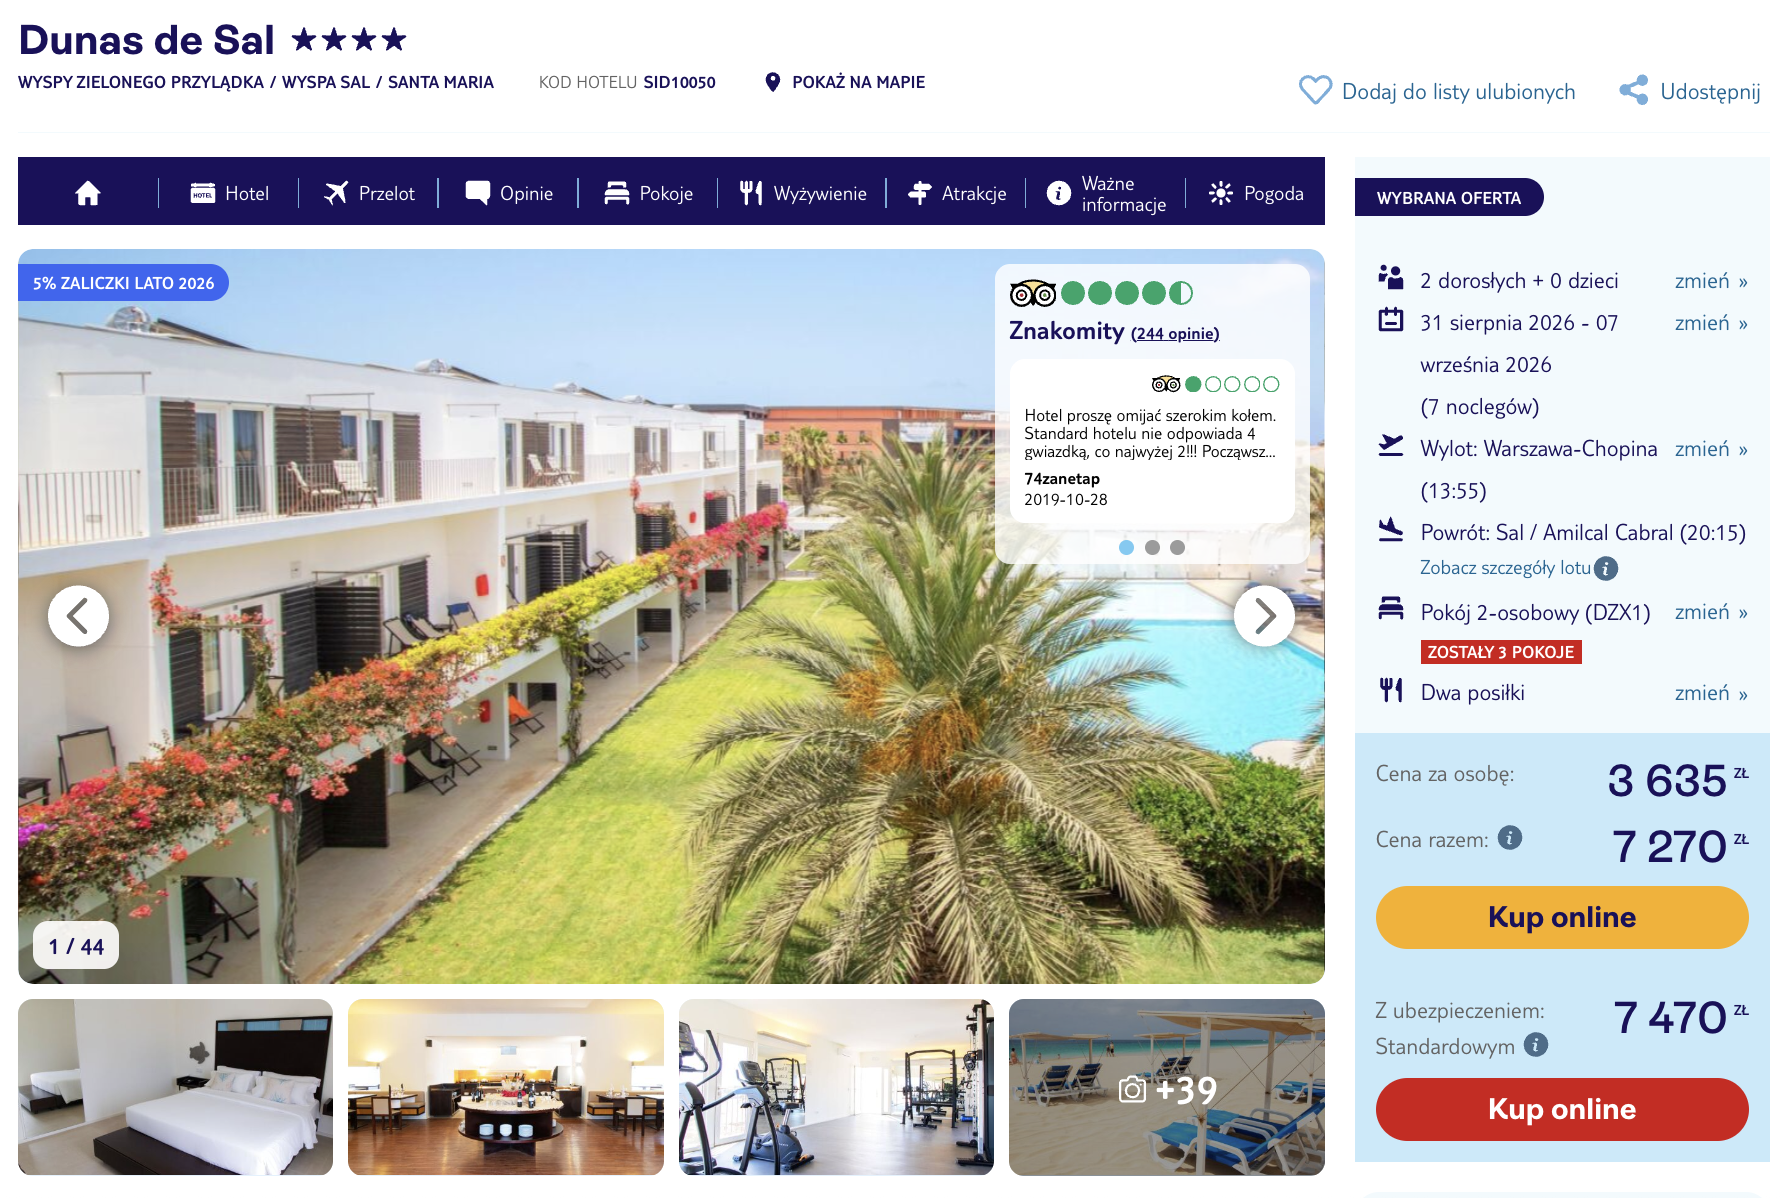
Task: Open the Pogoda tab
Action: click(x=1256, y=193)
